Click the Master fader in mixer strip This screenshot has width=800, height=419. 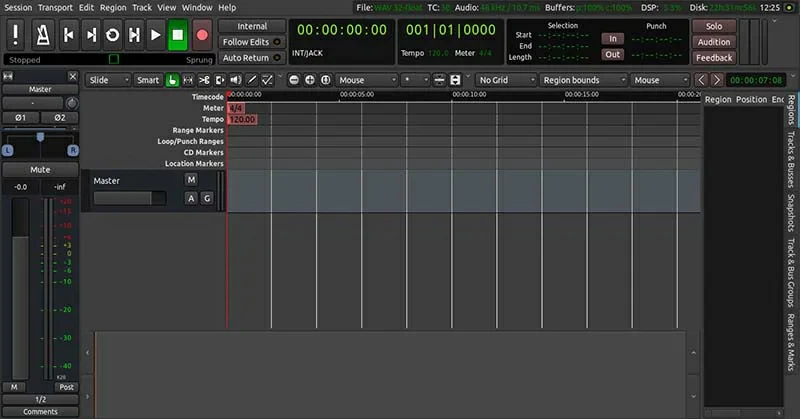[x=20, y=288]
